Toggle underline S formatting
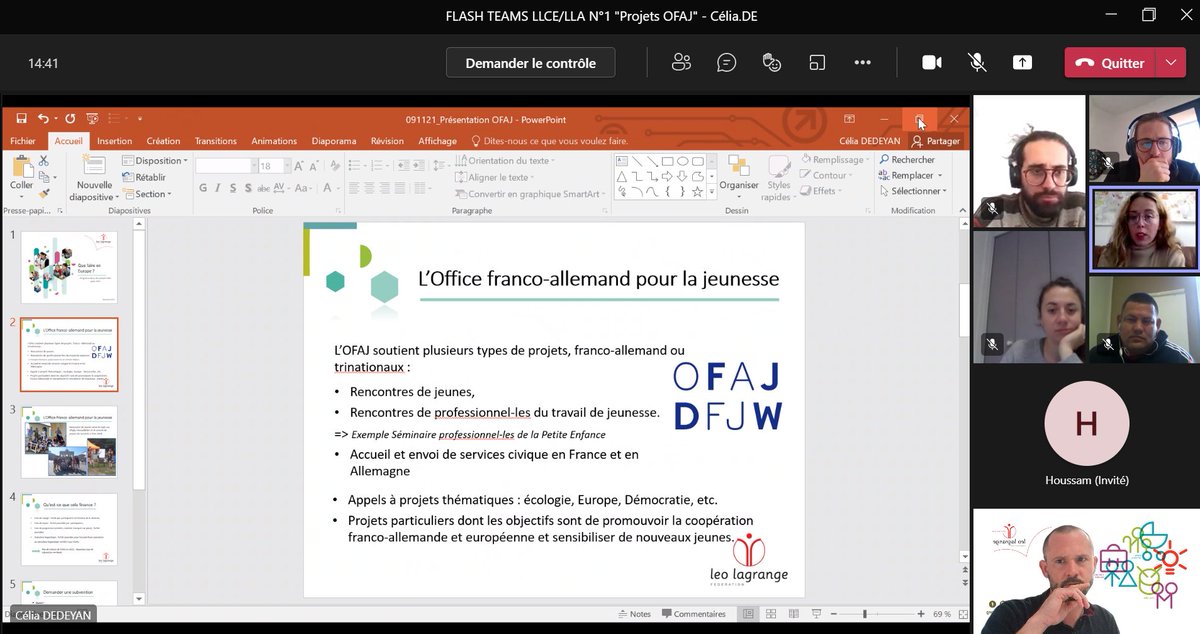This screenshot has height=634, width=1200. pos(233,188)
